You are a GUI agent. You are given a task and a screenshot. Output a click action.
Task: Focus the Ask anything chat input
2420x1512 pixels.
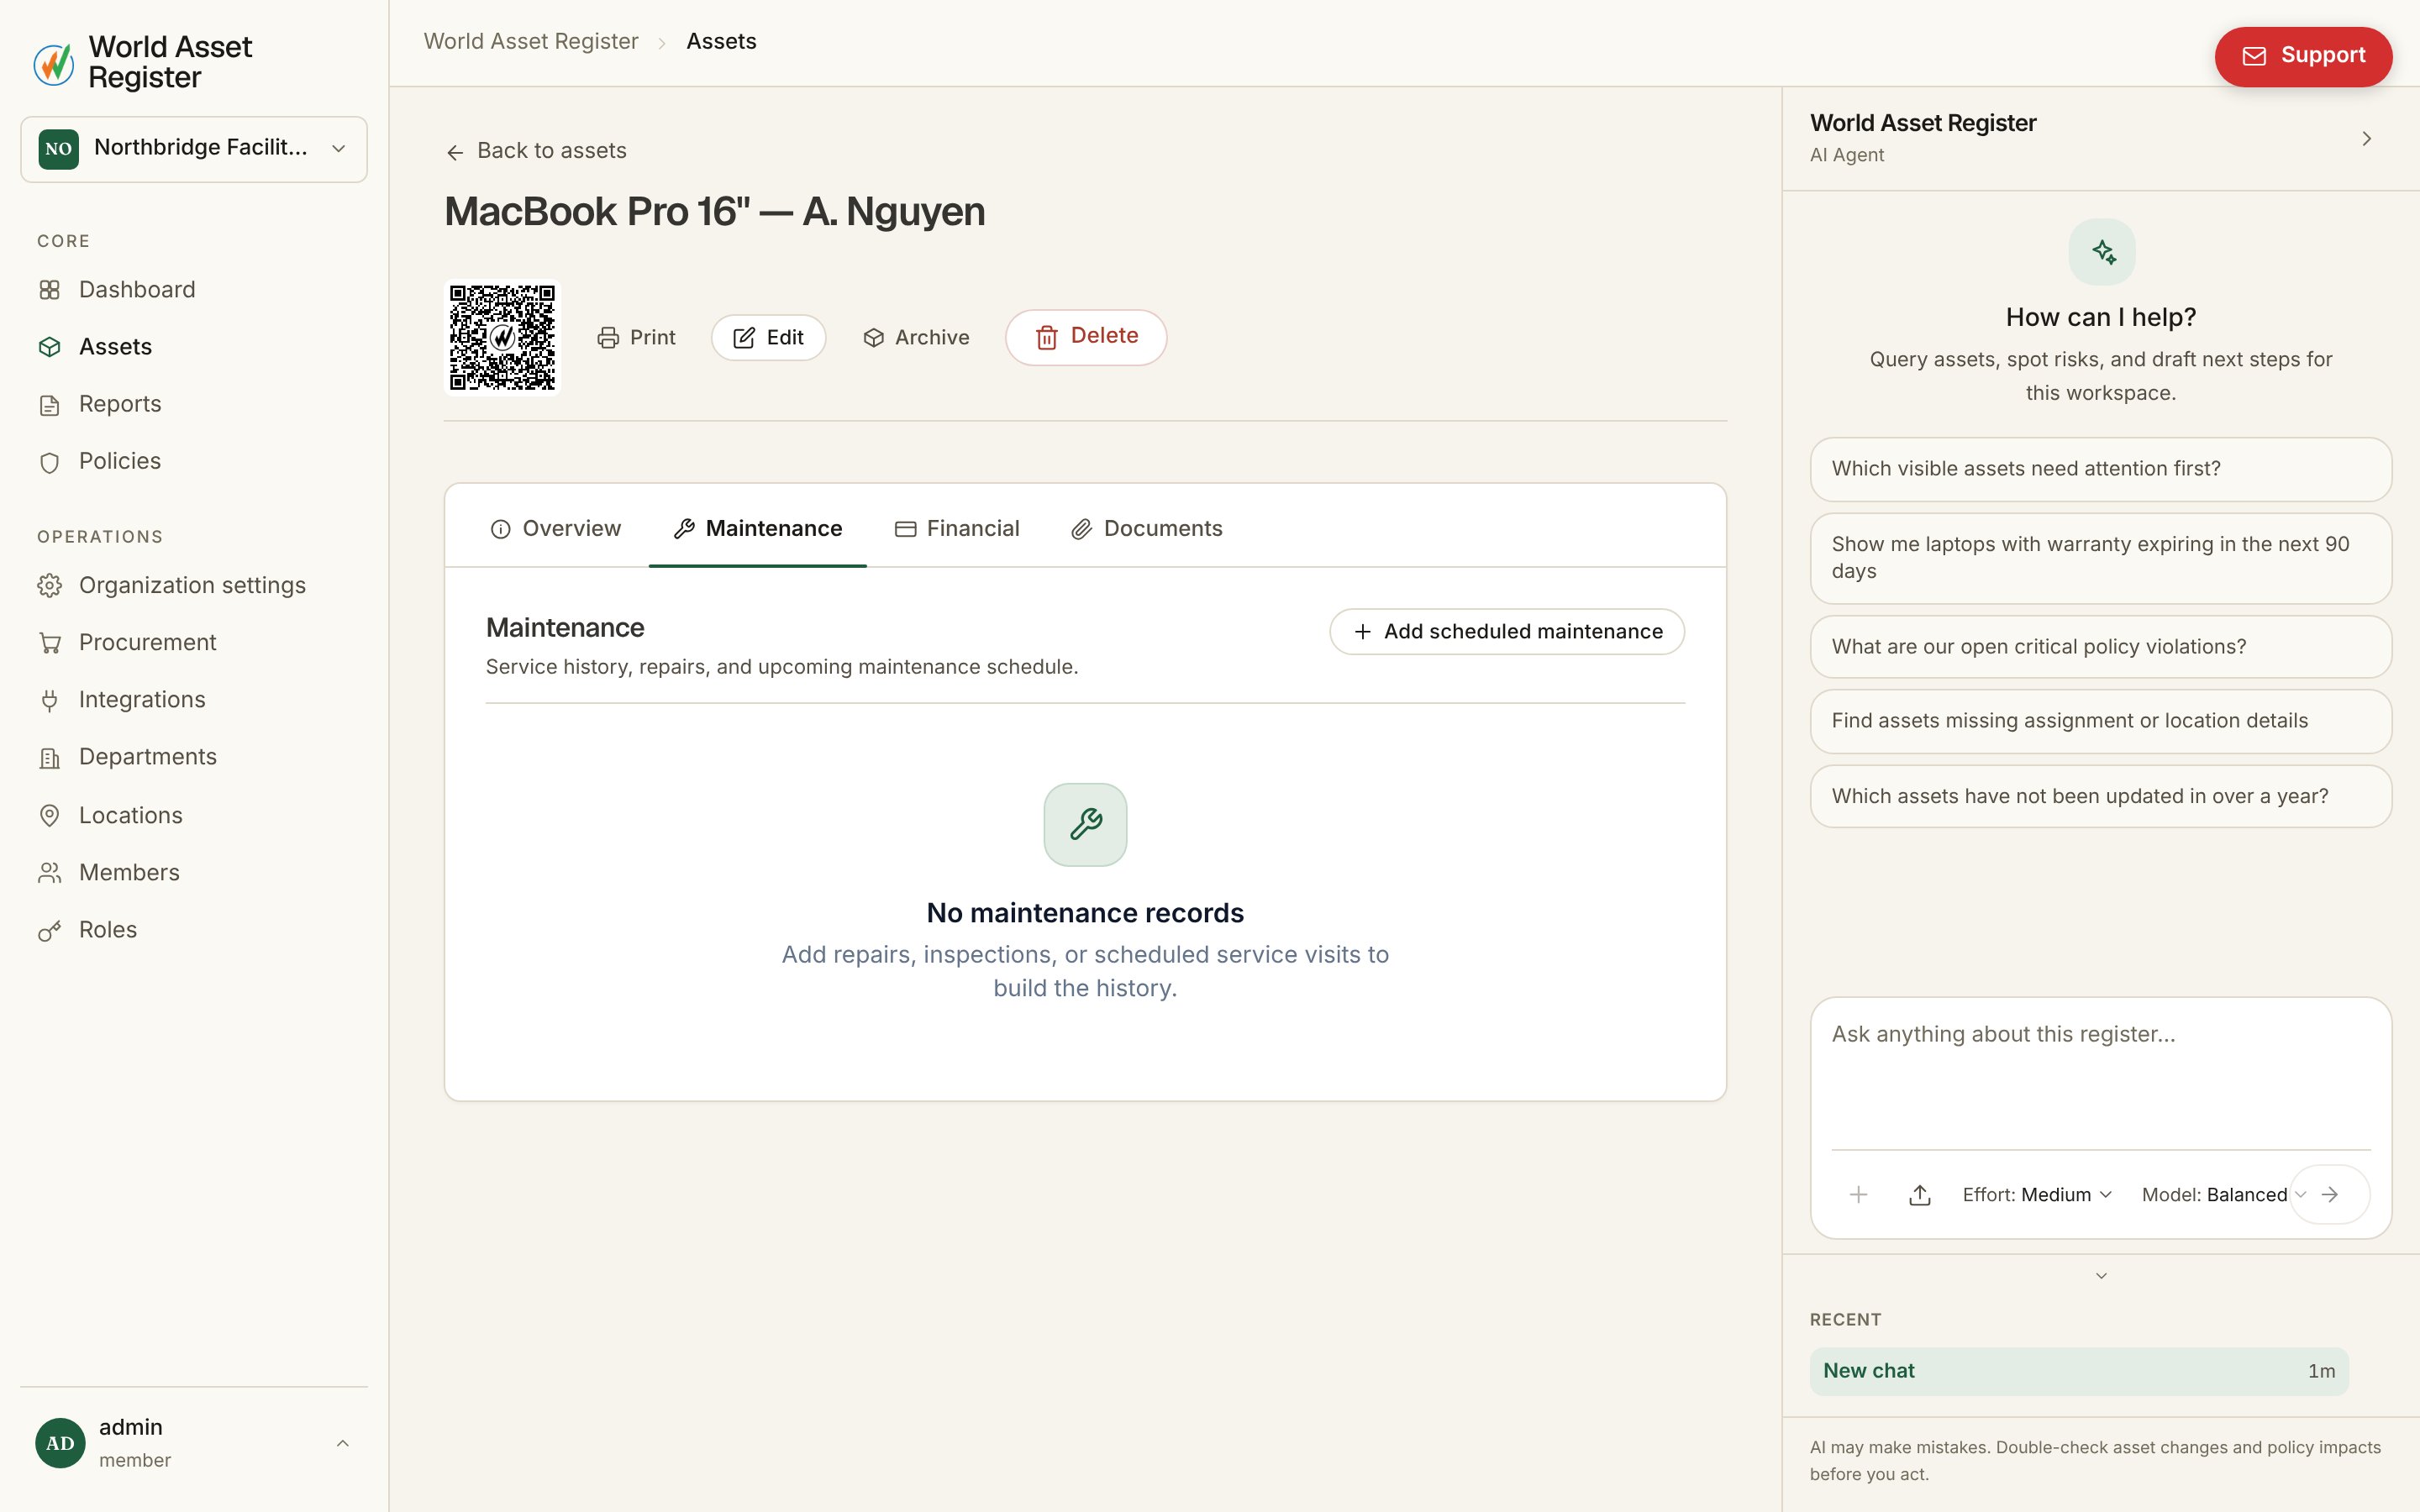coord(2101,1075)
